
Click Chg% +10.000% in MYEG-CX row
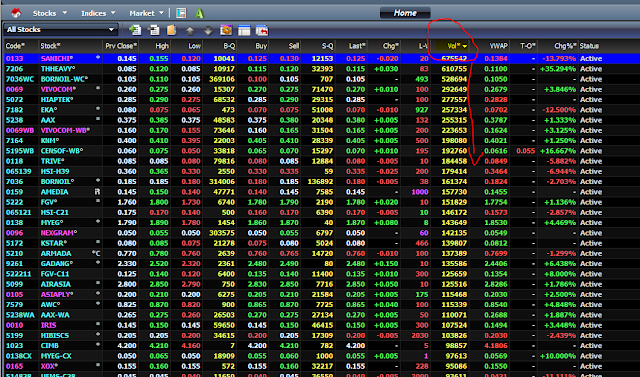pos(558,356)
